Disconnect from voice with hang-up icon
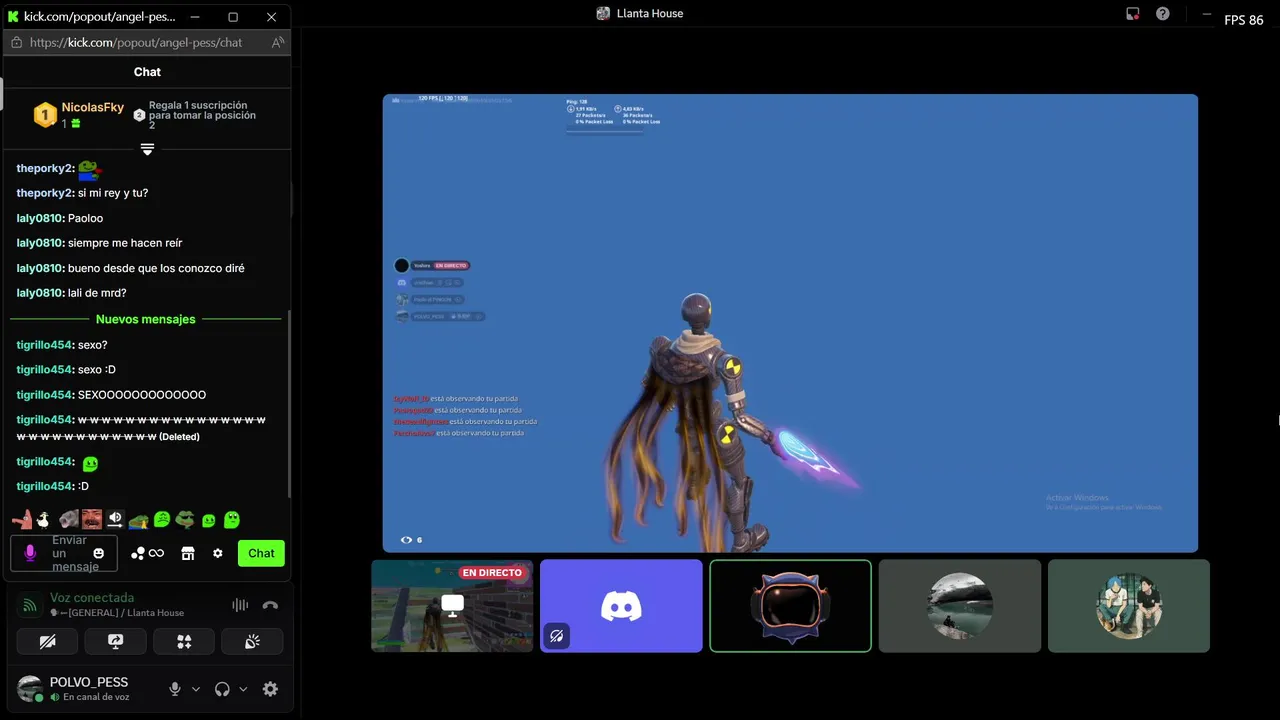Screen dimensions: 1280x720 coord(270,605)
